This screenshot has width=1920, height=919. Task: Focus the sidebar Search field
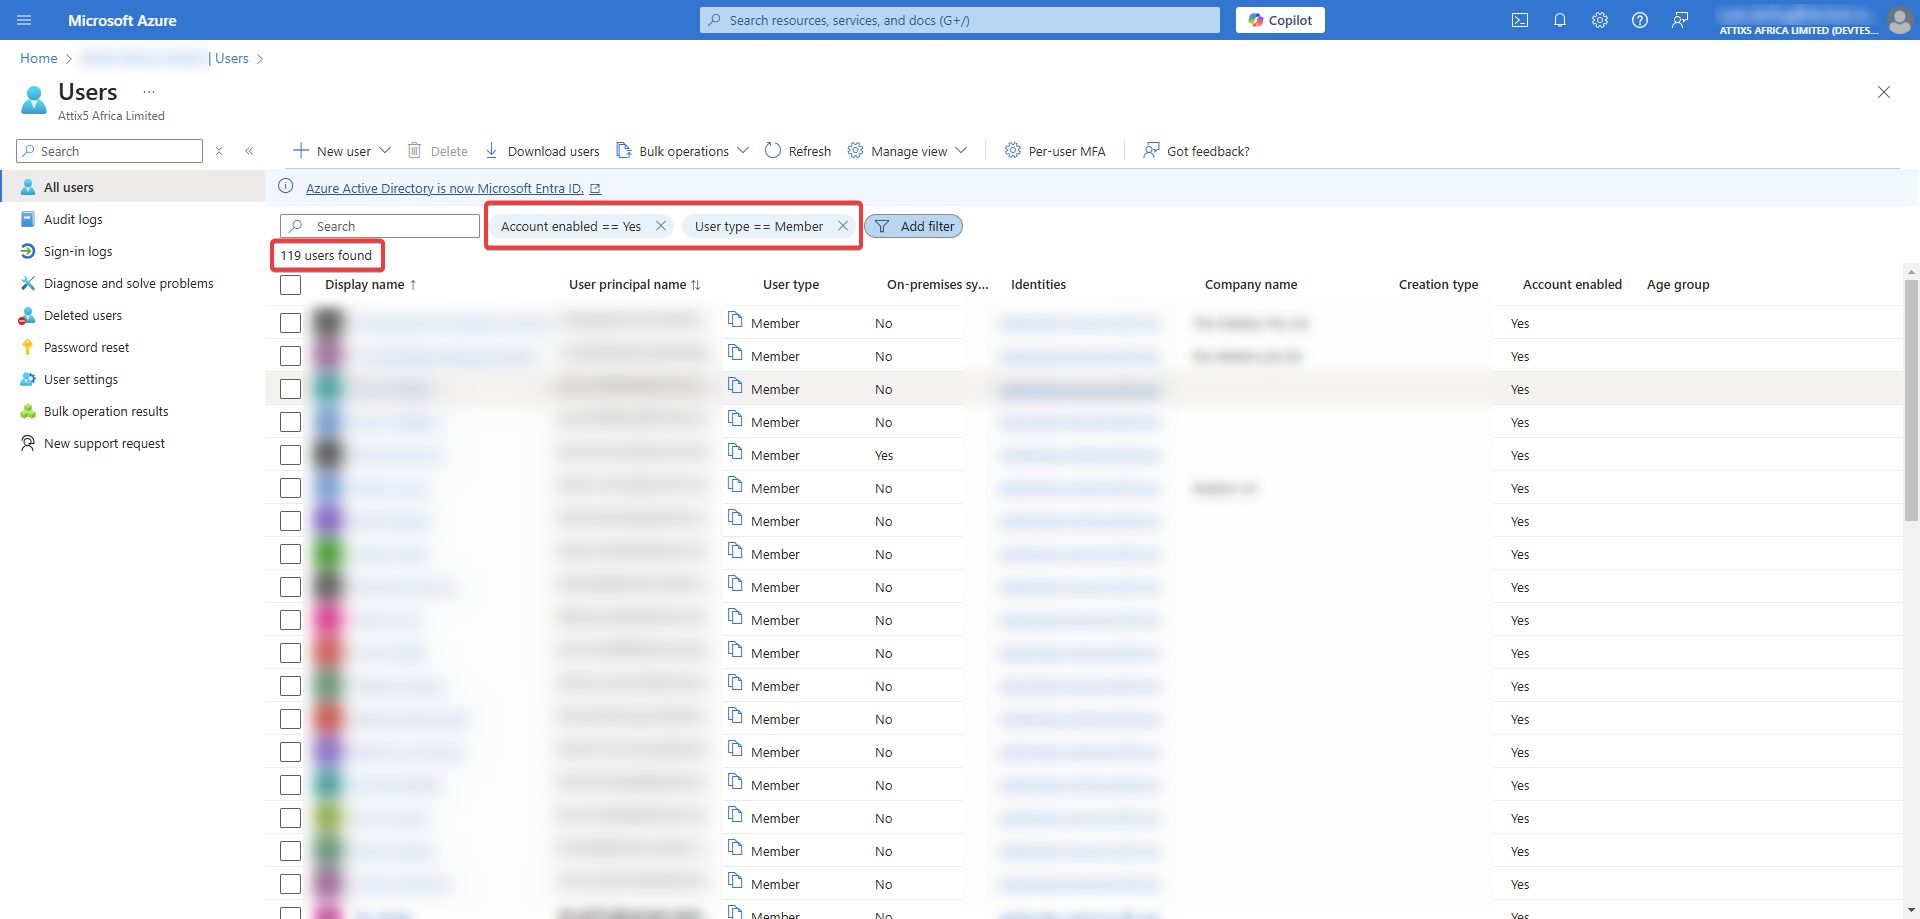[x=110, y=151]
